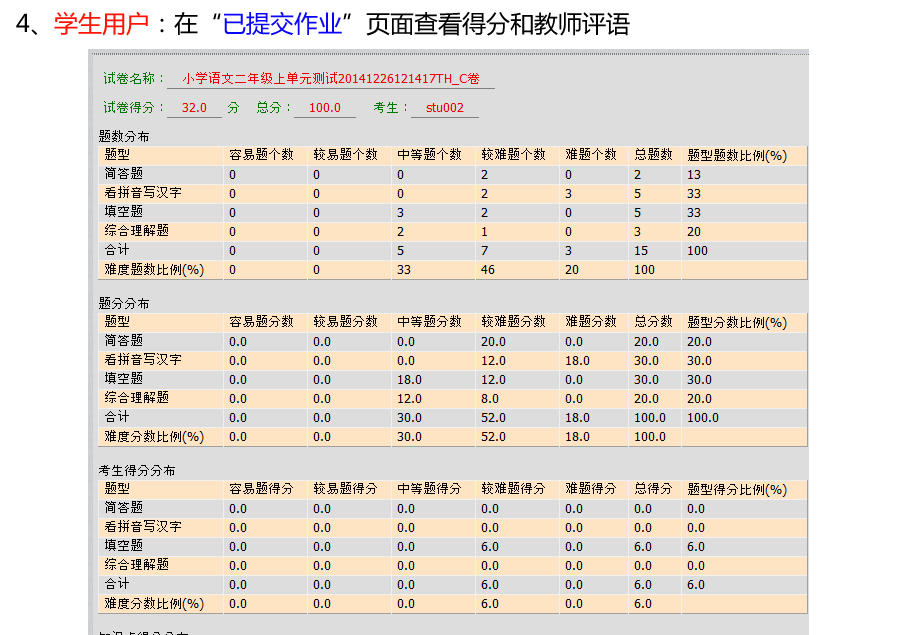The height and width of the screenshot is (635, 900).
Task: Click the 题型题数比例(%) column header
Action: point(737,155)
